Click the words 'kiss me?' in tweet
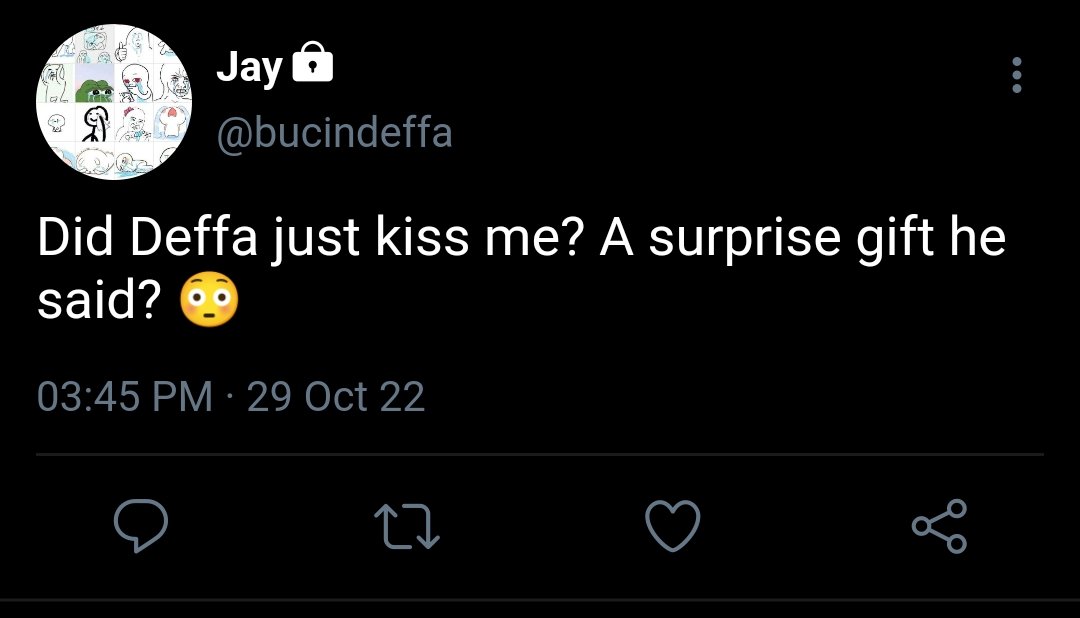The width and height of the screenshot is (1080, 618). [480, 236]
